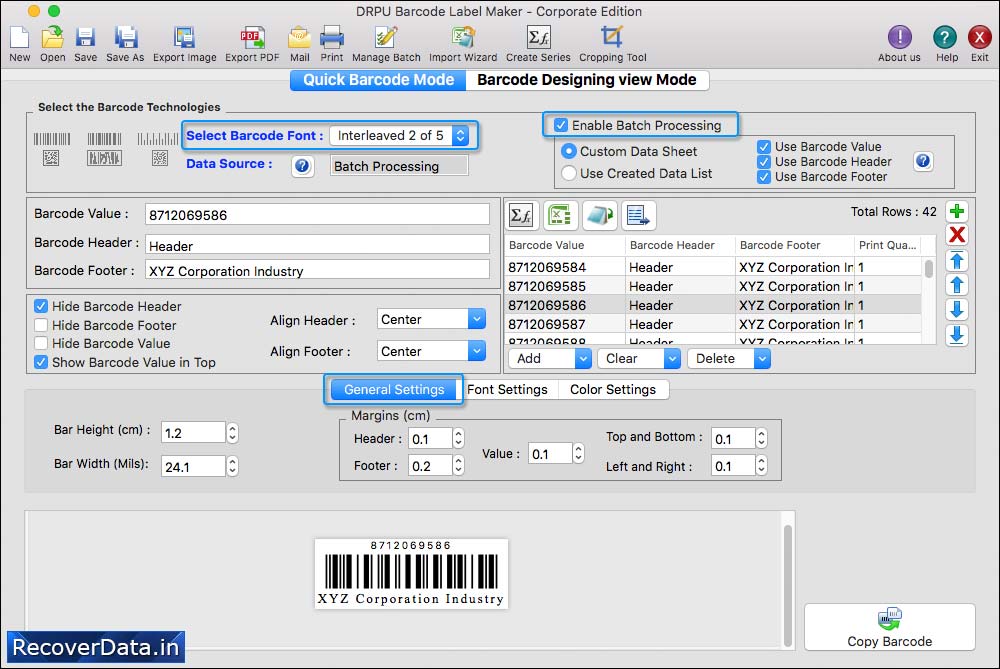Click the move row to top arrow

pos(957,260)
